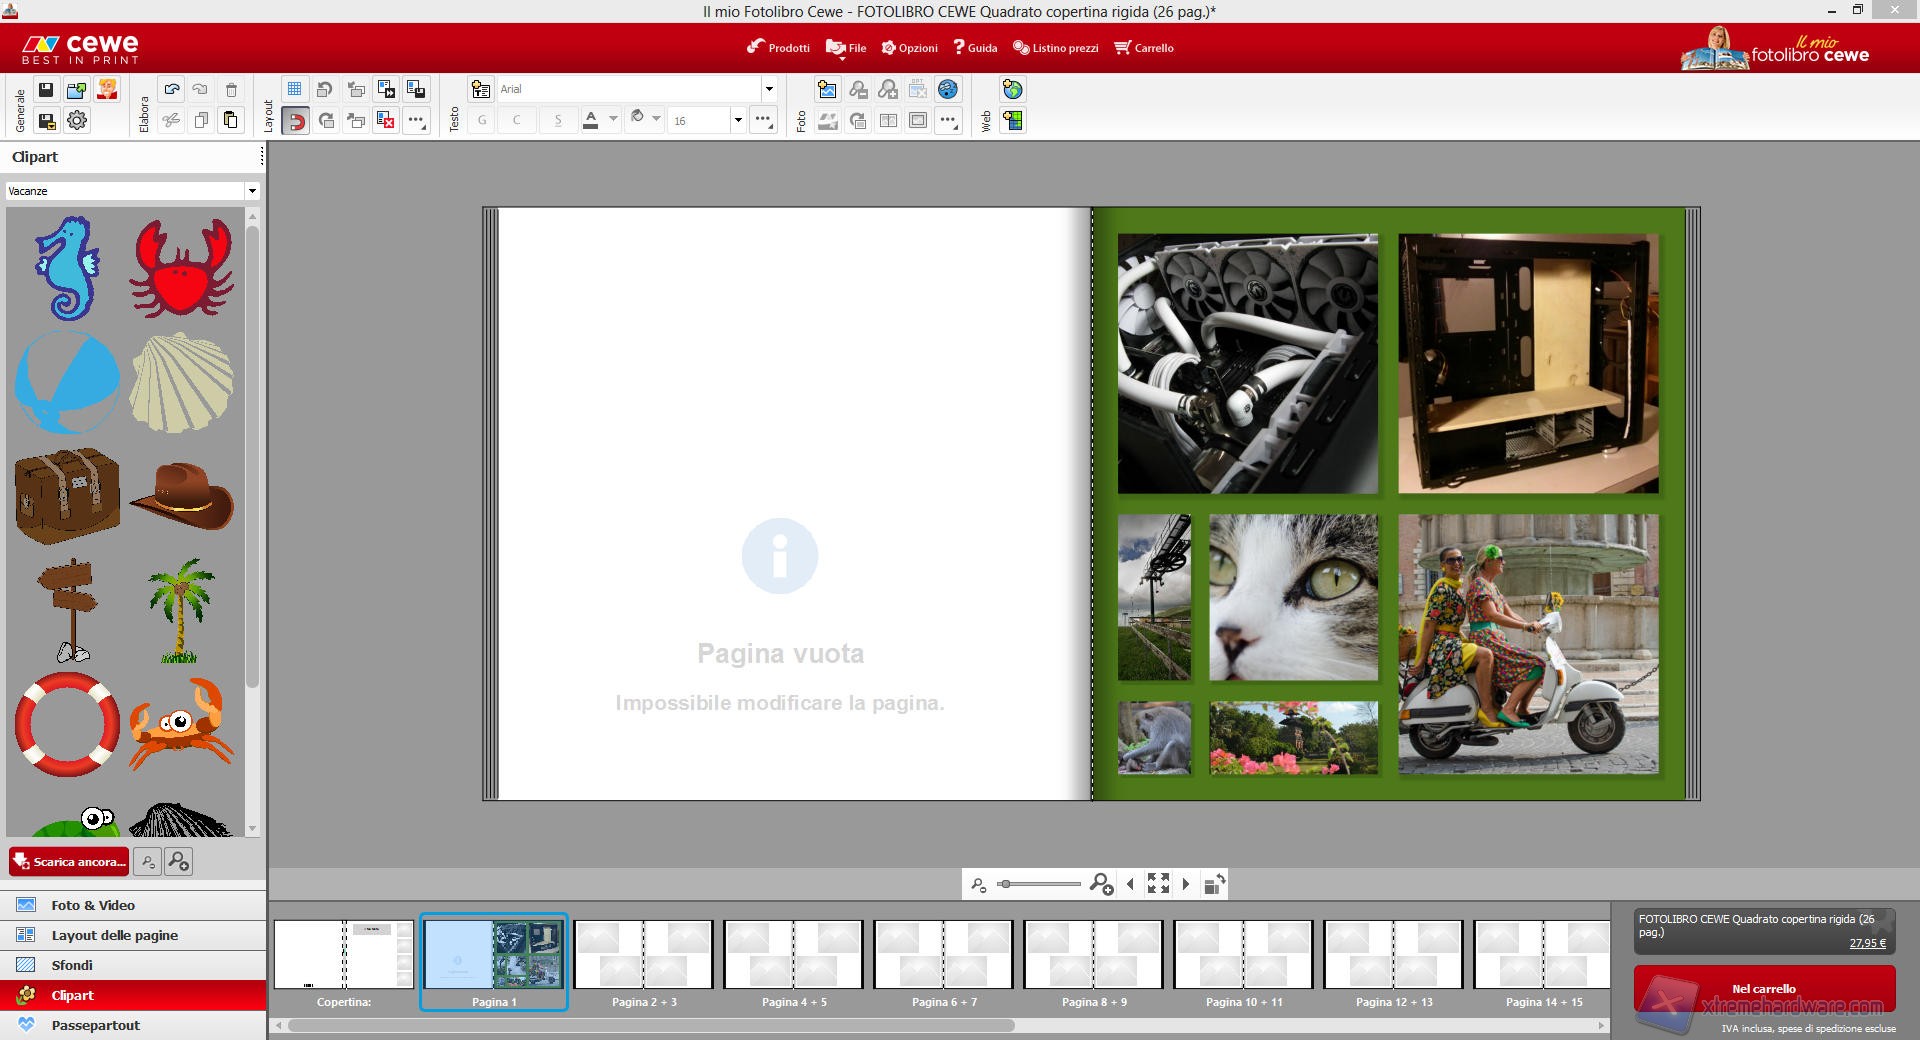The height and width of the screenshot is (1040, 1920).
Task: Click the add photo icon in Foto group
Action: pyautogui.click(x=827, y=90)
